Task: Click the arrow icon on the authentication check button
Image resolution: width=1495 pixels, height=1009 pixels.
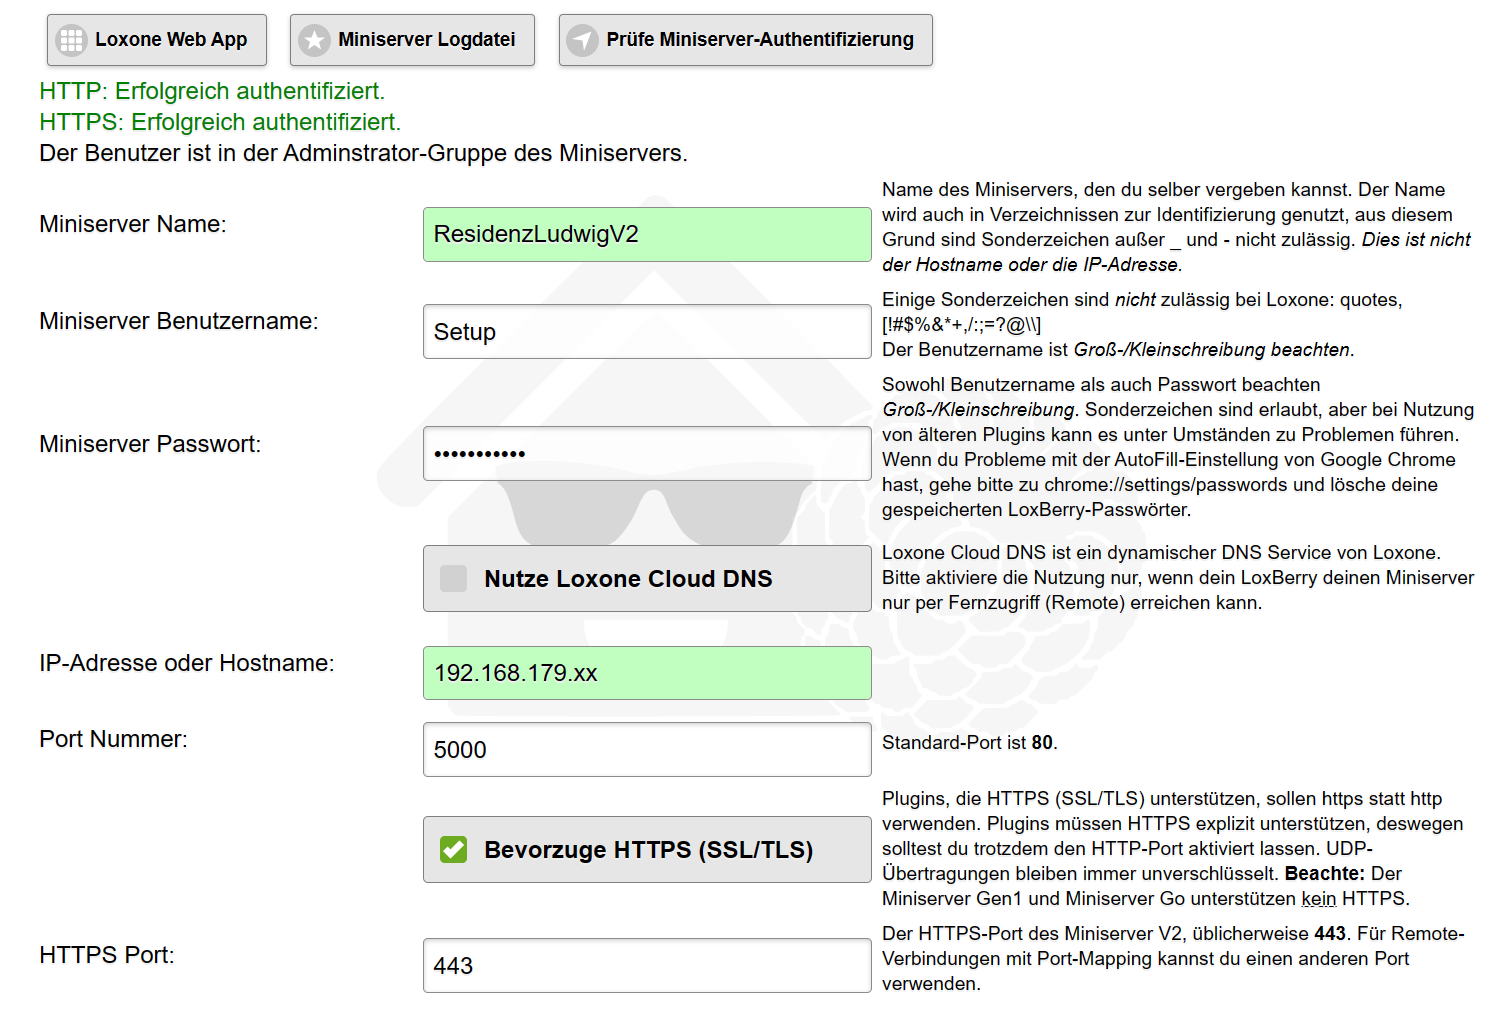Action: point(582,40)
